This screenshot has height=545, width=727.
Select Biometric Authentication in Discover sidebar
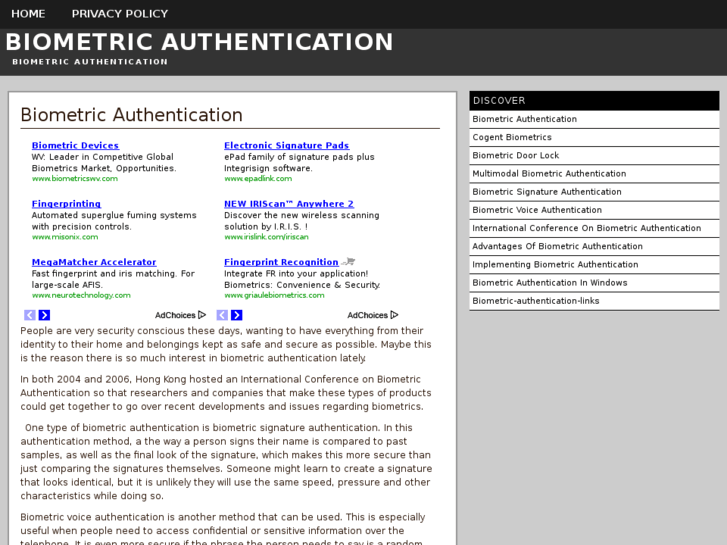594,119
